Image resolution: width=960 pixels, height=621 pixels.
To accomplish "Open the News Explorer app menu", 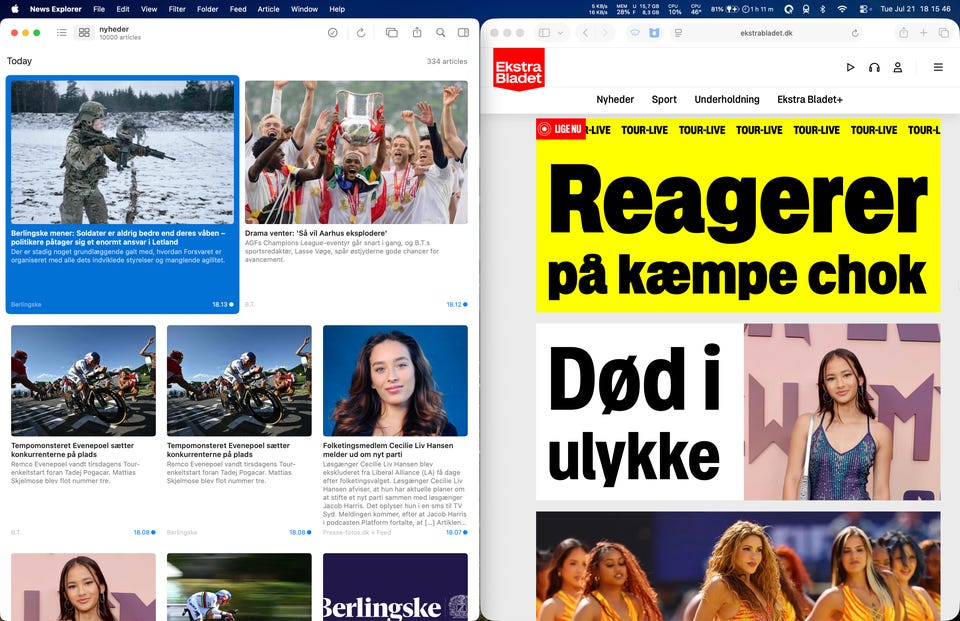I will 56,9.
